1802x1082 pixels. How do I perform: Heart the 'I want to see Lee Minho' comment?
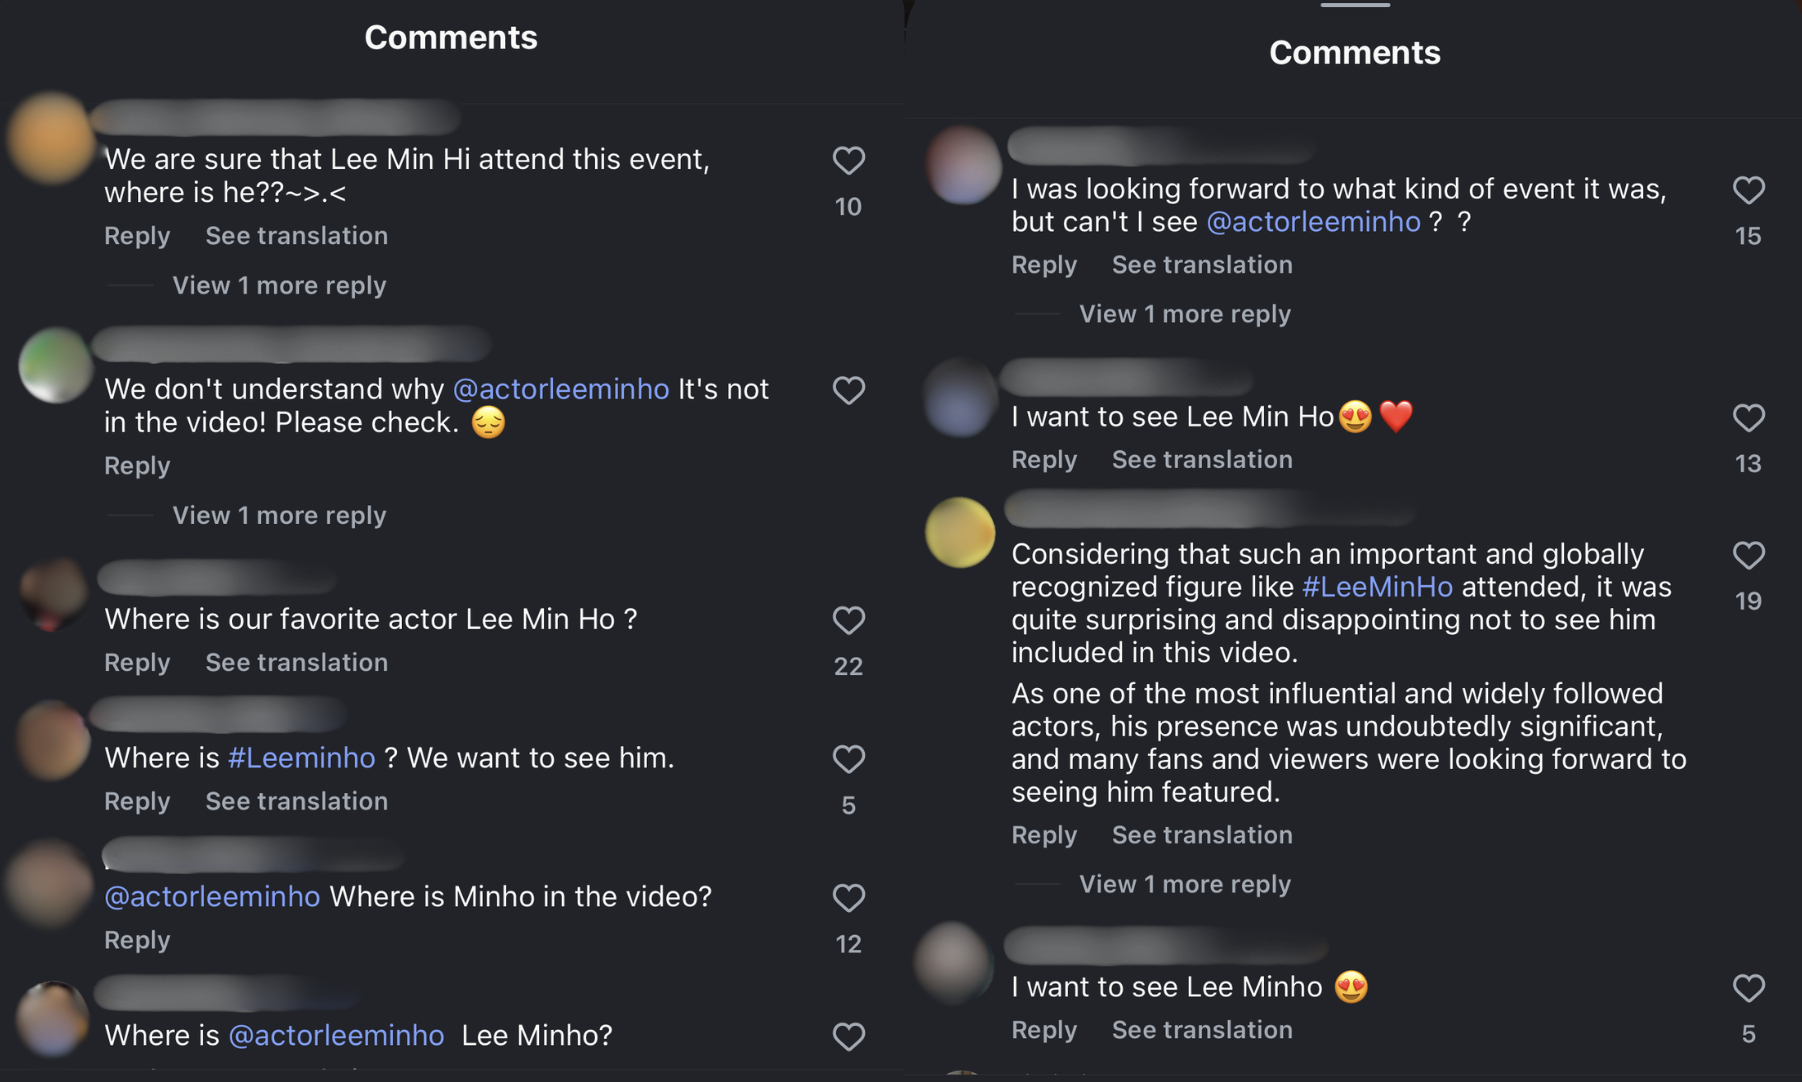[x=1748, y=988]
